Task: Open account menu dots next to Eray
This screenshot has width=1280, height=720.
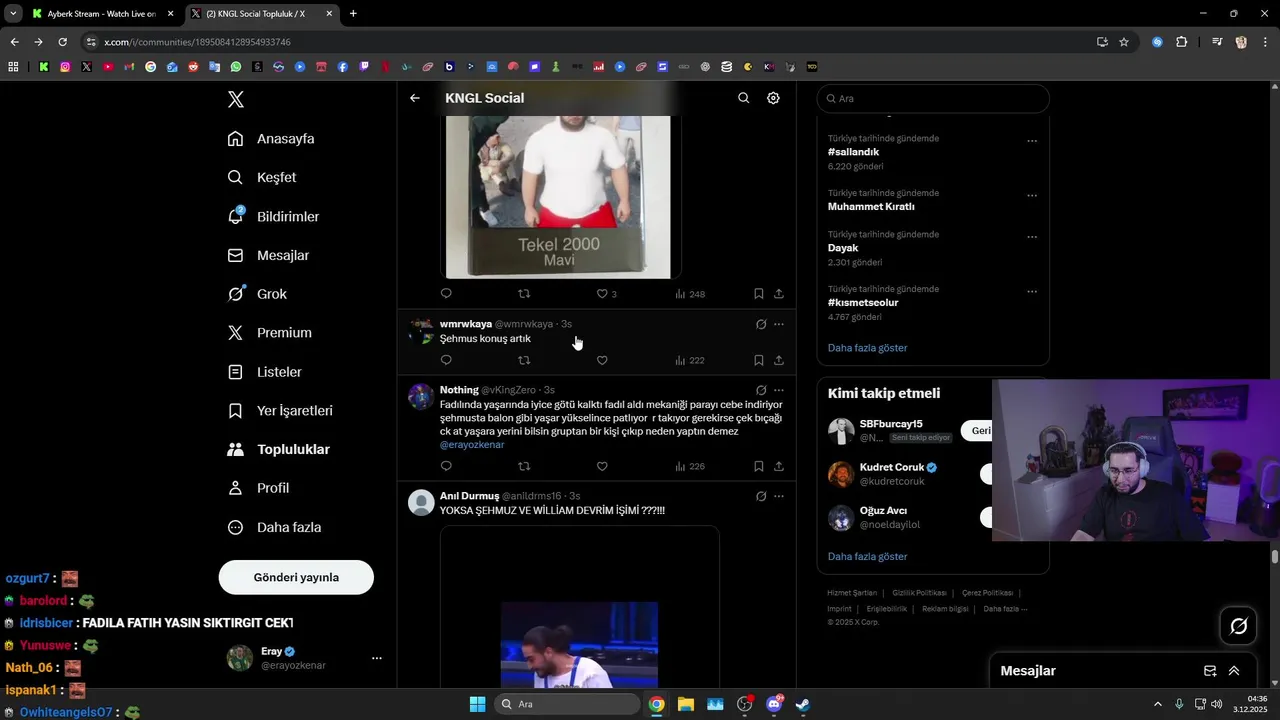Action: pyautogui.click(x=377, y=658)
